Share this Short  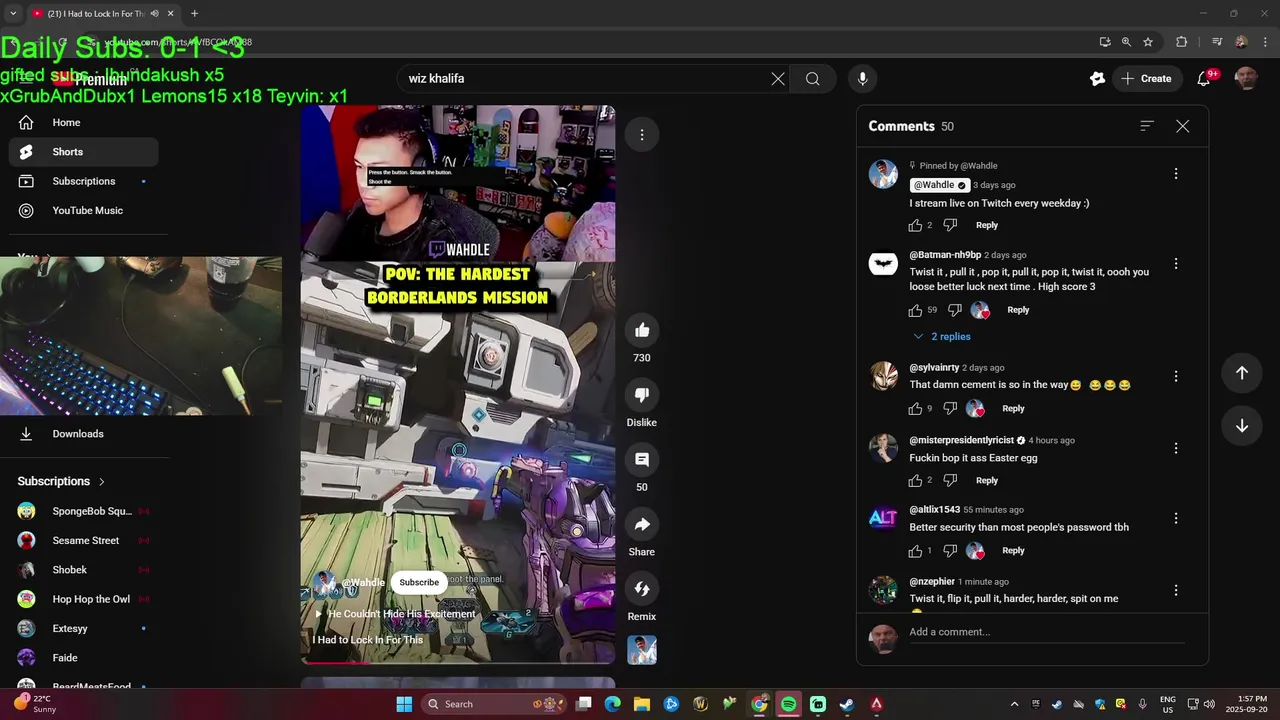(x=642, y=524)
